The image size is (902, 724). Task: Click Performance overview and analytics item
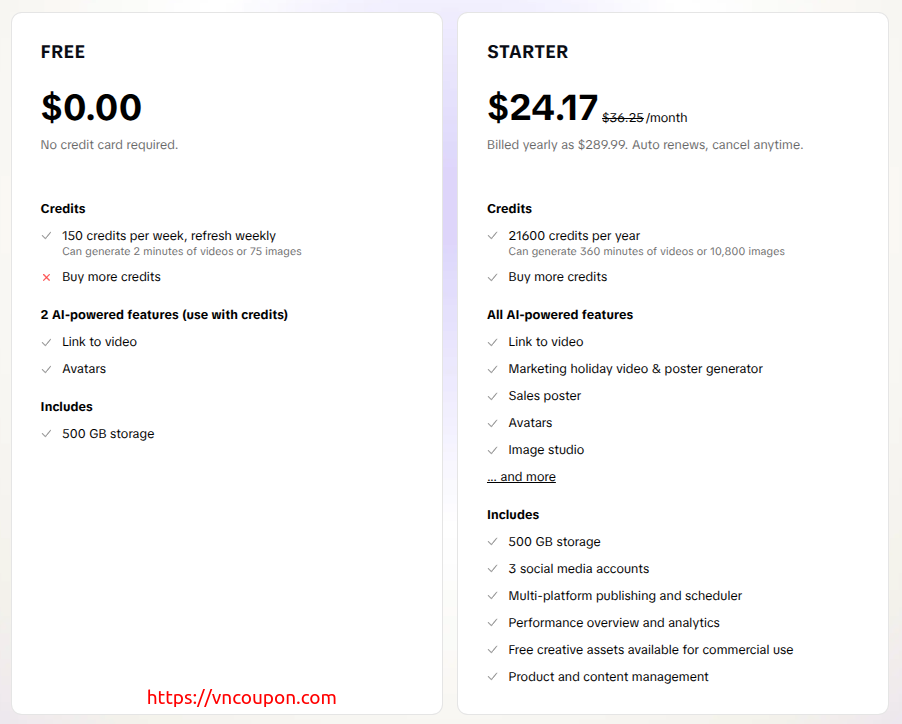(x=613, y=623)
